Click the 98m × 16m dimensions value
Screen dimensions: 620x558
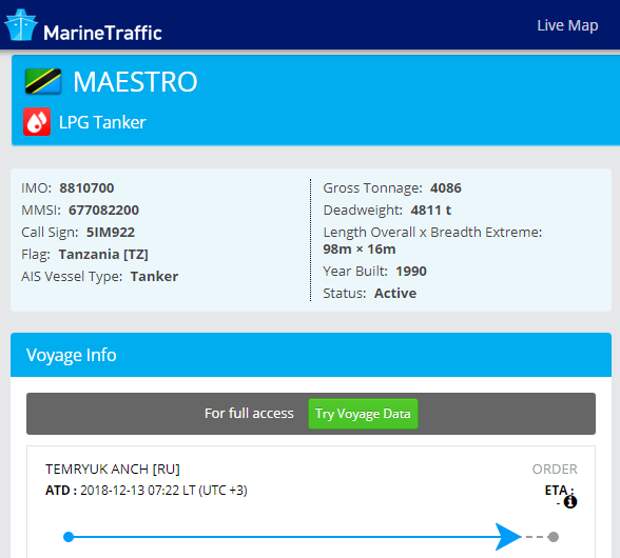coord(359,249)
